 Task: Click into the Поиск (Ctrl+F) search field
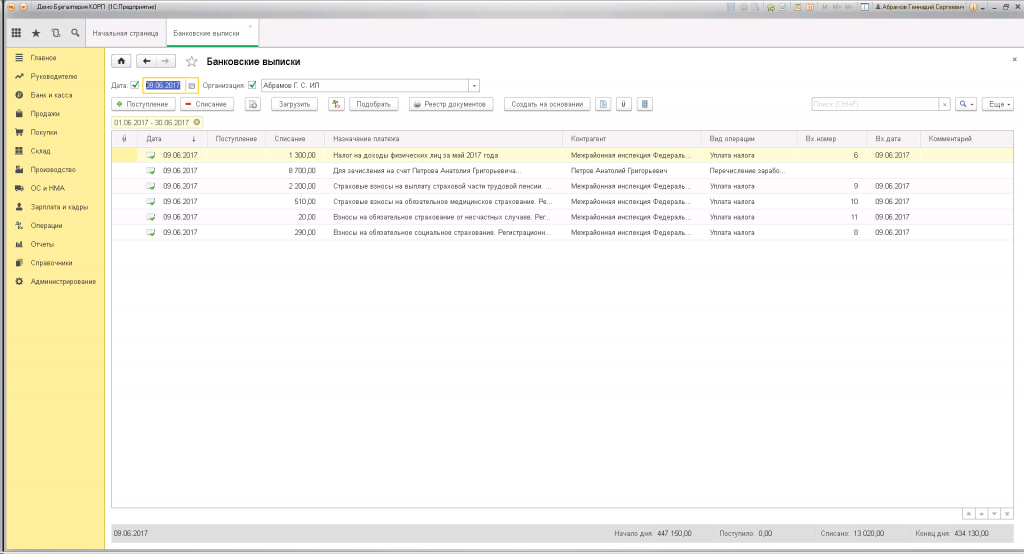point(875,104)
